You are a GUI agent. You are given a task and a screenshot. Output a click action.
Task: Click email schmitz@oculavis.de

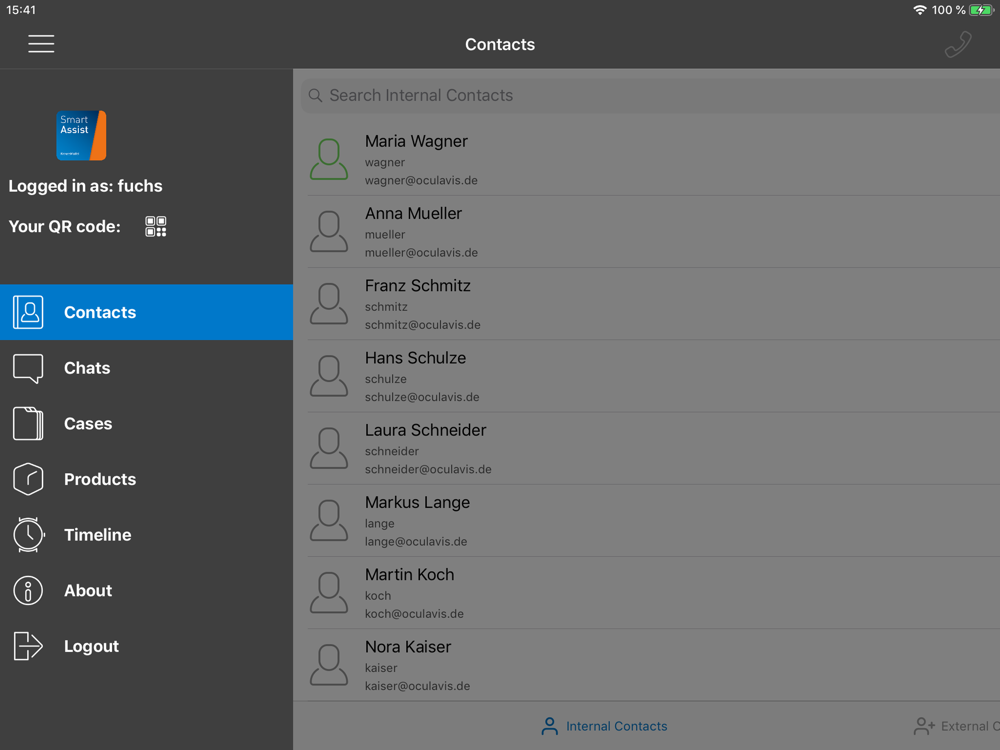pos(422,325)
